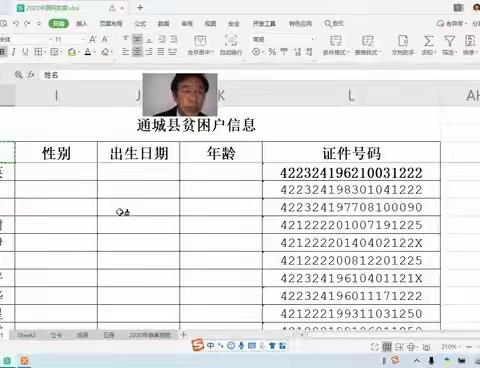Switch to the green Home ribbon tab

(59, 23)
